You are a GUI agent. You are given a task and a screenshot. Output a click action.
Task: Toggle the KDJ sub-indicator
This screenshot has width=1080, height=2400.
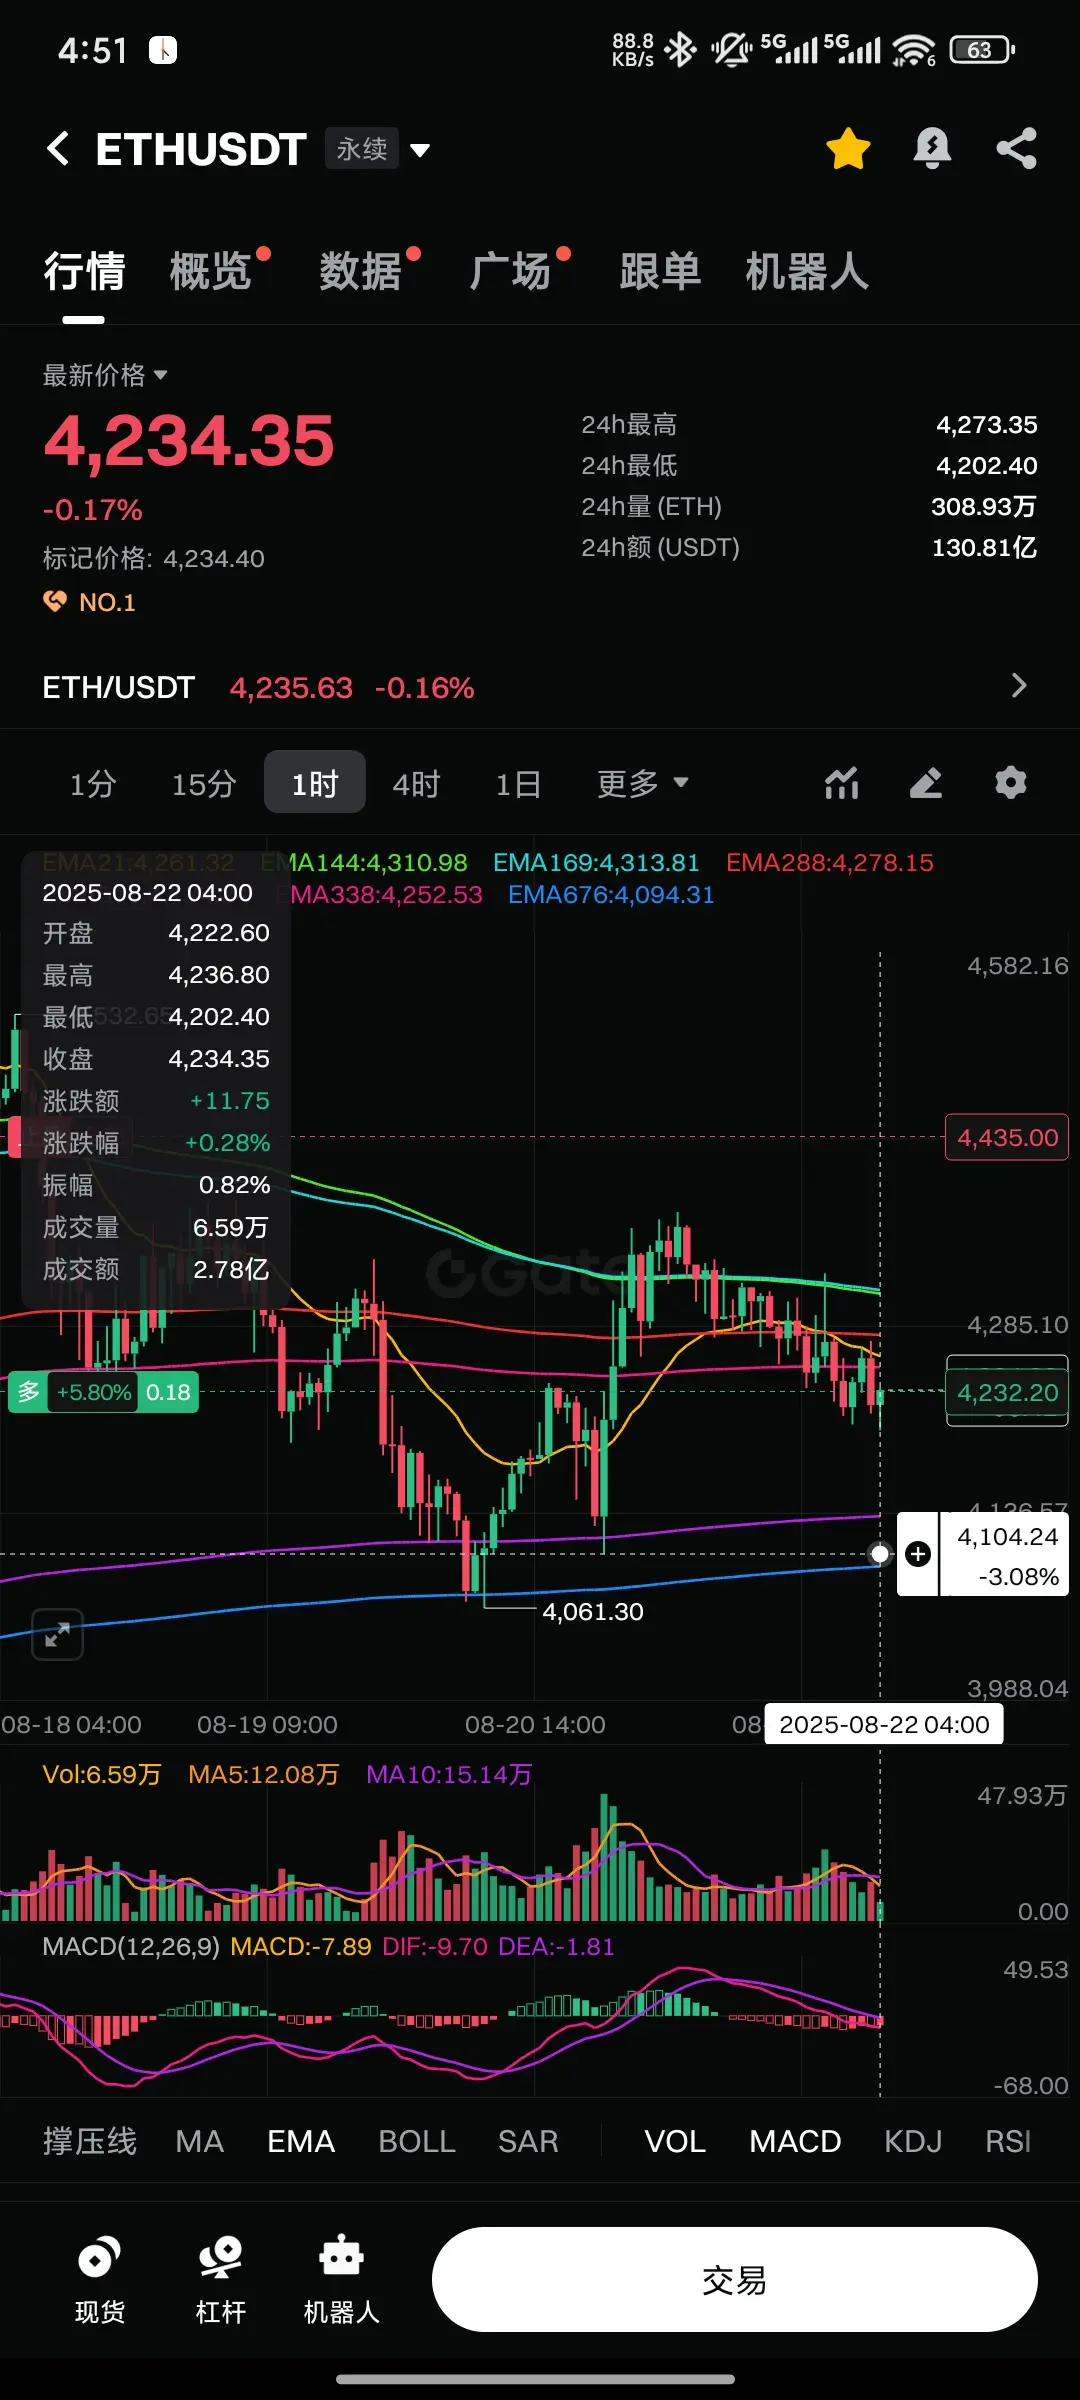(x=913, y=2141)
